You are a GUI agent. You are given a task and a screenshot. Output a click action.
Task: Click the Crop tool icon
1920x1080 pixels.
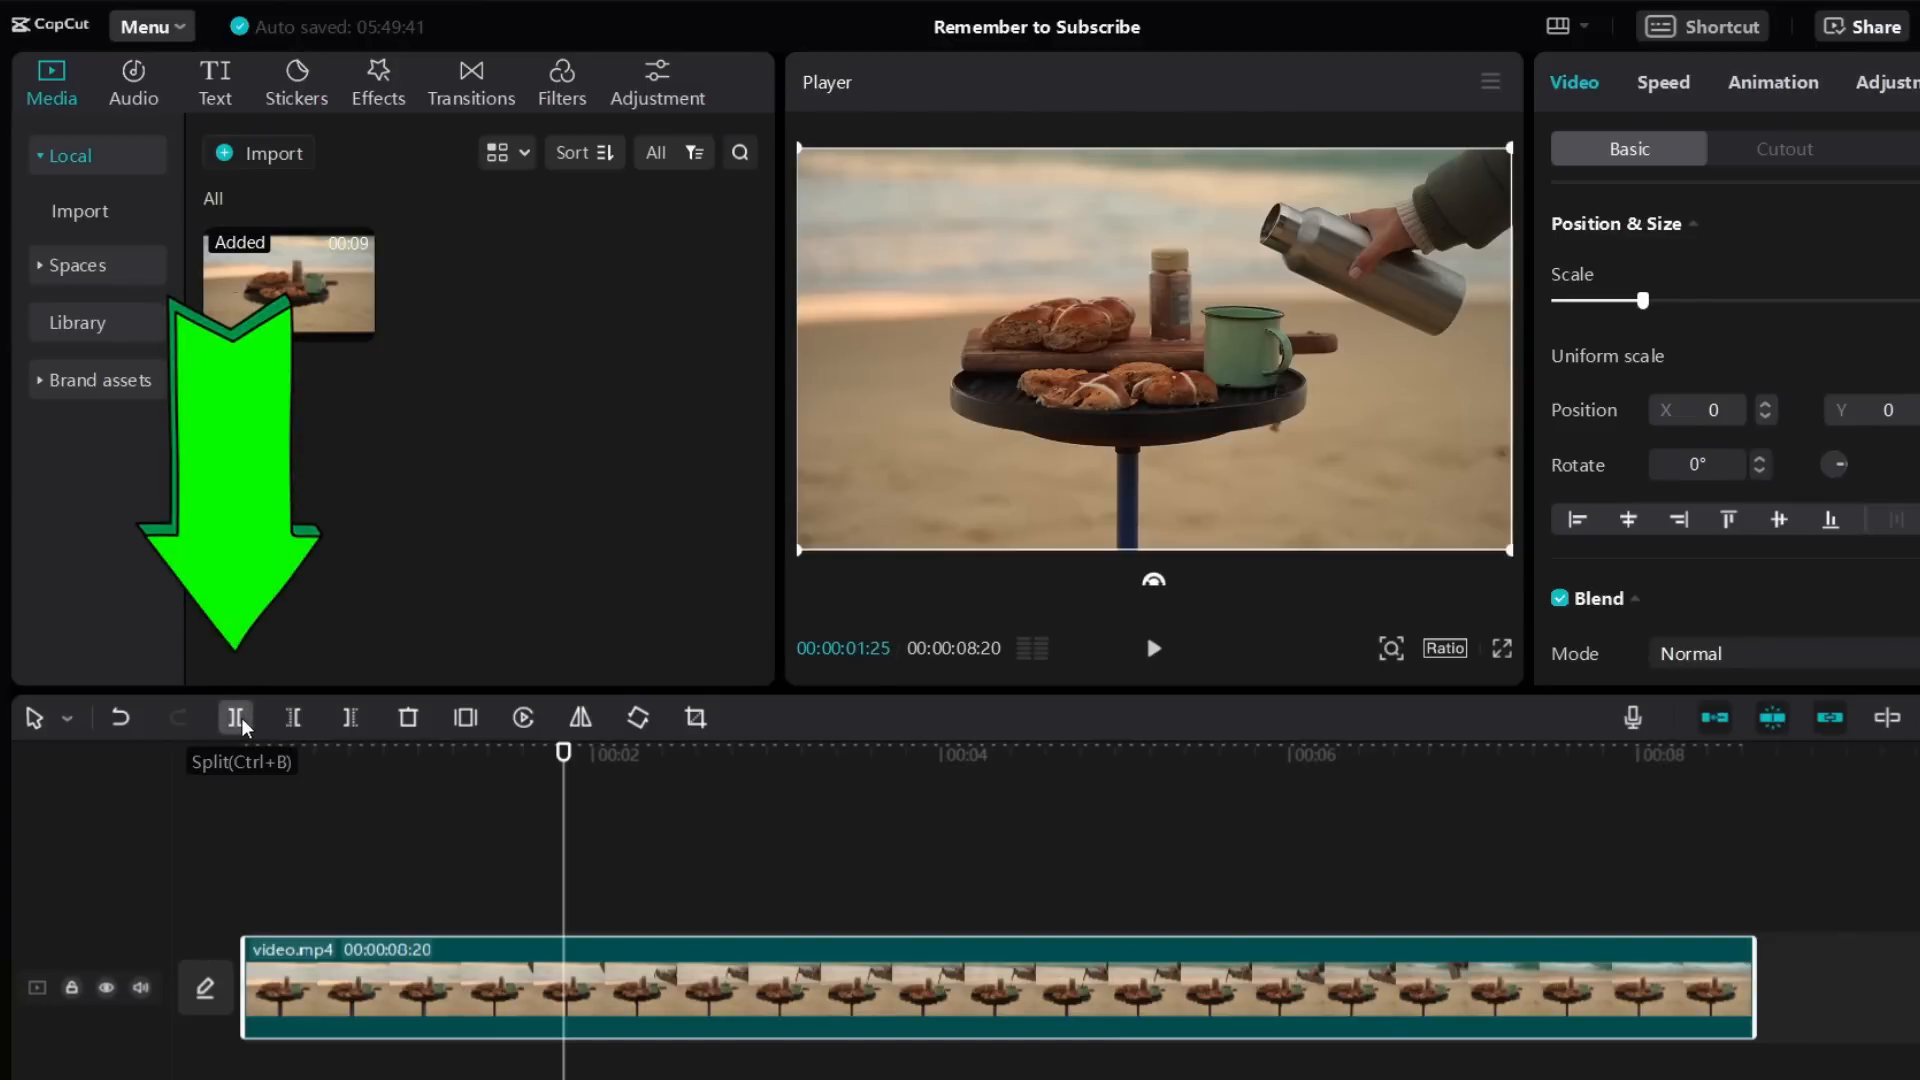[696, 717]
